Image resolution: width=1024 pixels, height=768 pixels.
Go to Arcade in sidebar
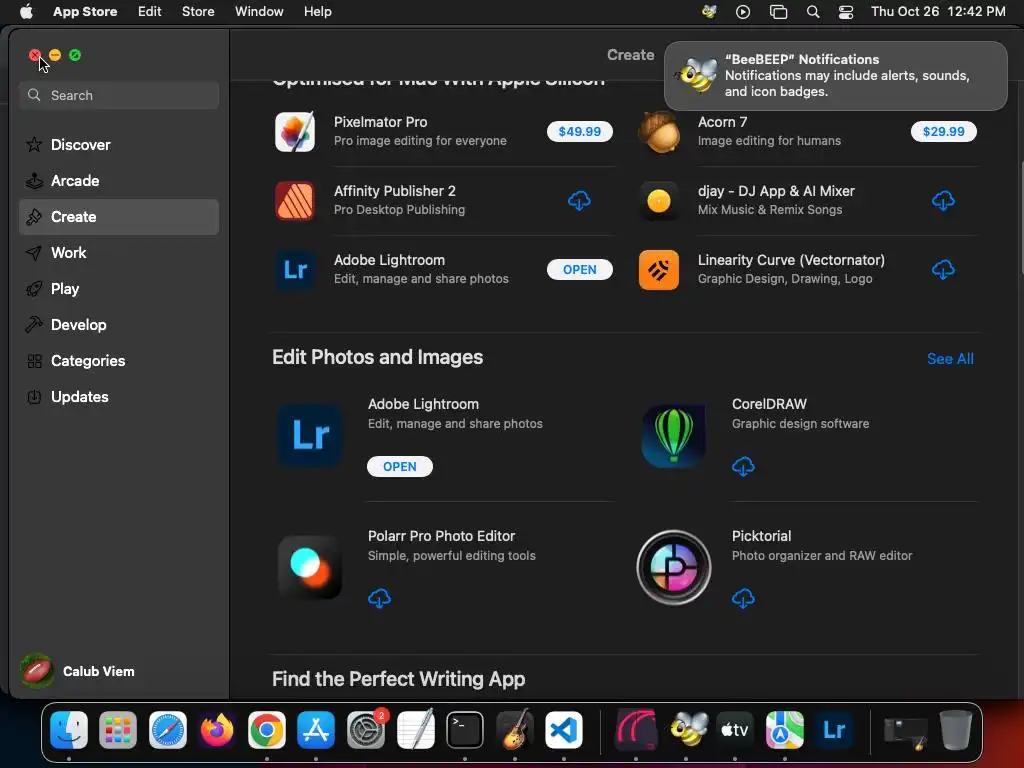119,181
